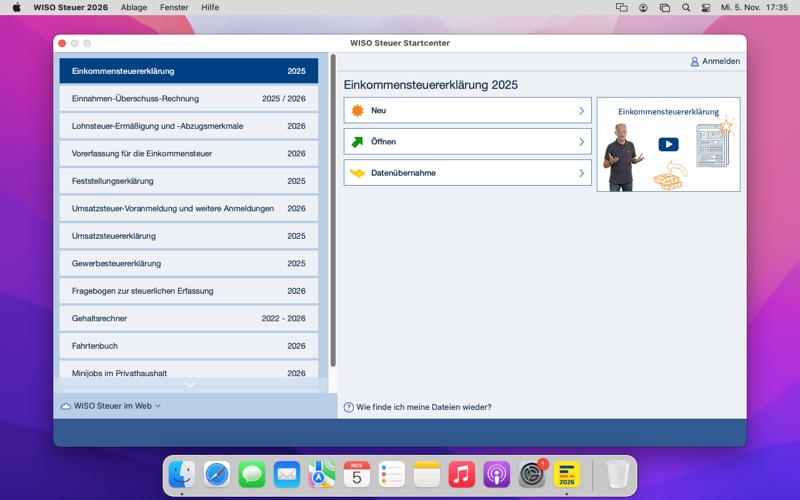Image resolution: width=800 pixels, height=500 pixels.
Task: Click the orange sun icon on Neu
Action: point(357,110)
